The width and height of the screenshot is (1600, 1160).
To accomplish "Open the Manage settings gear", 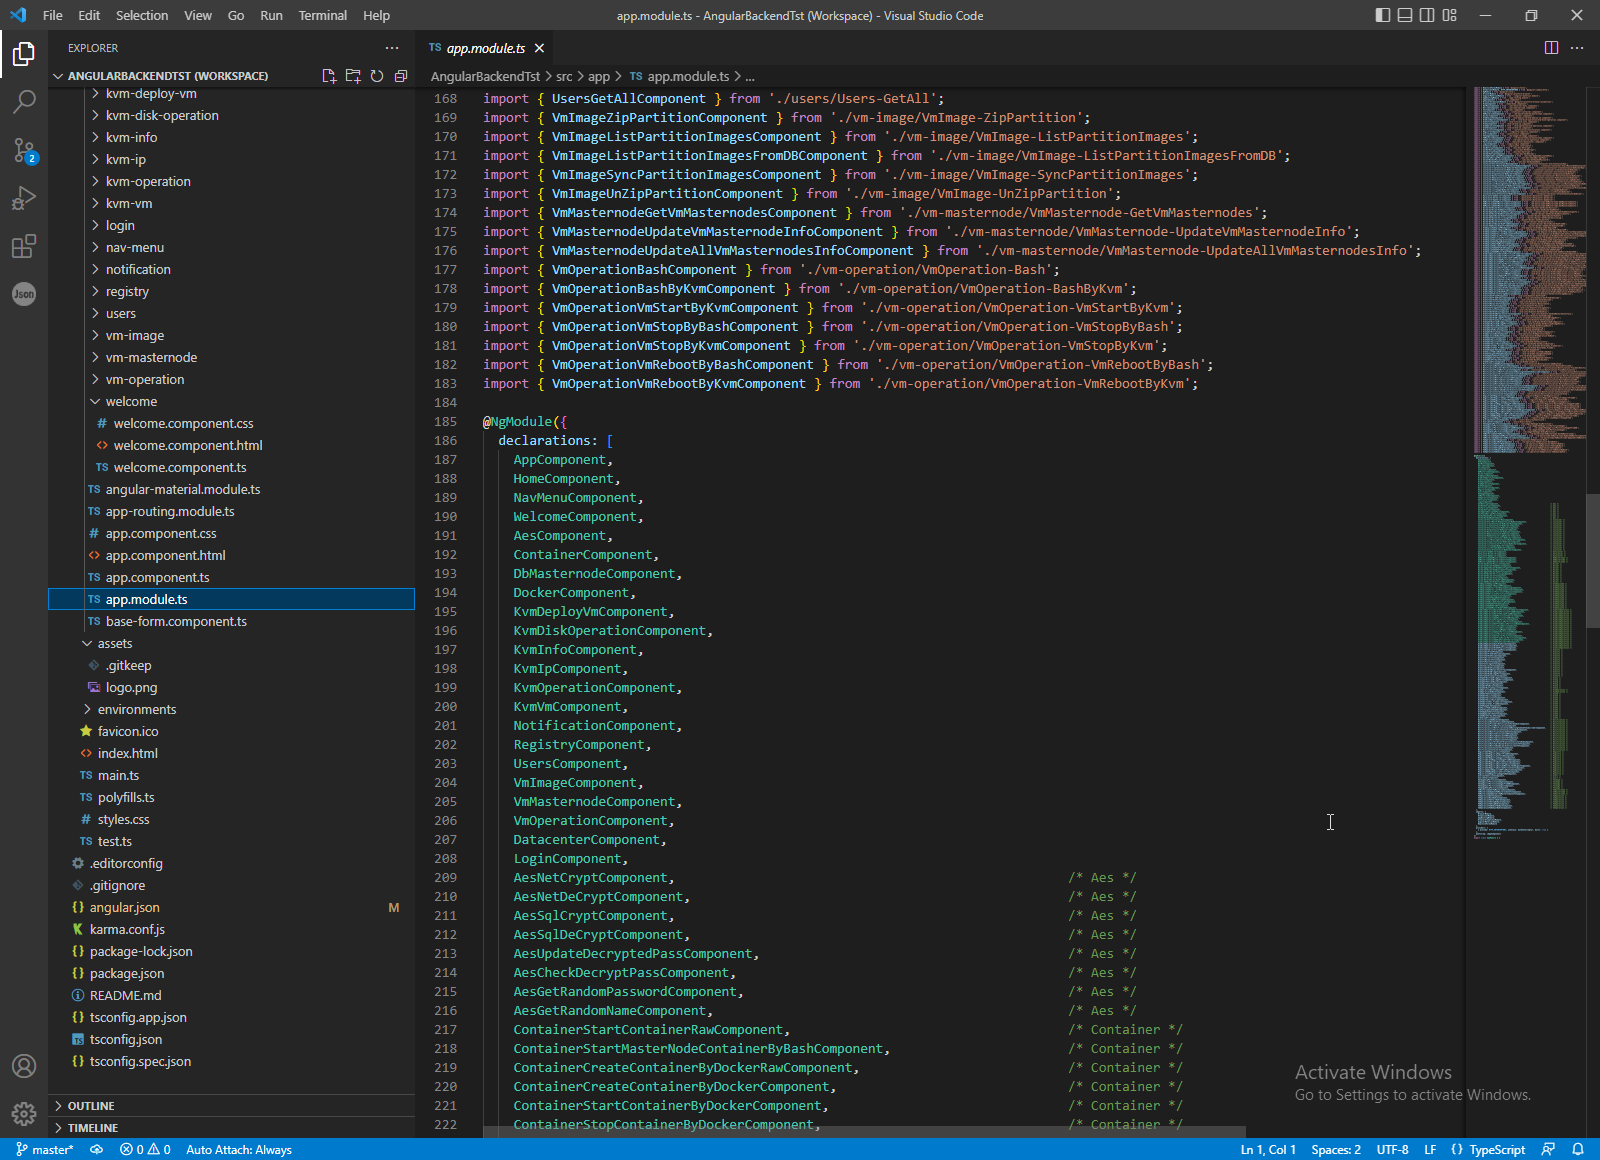I will click(x=24, y=1113).
